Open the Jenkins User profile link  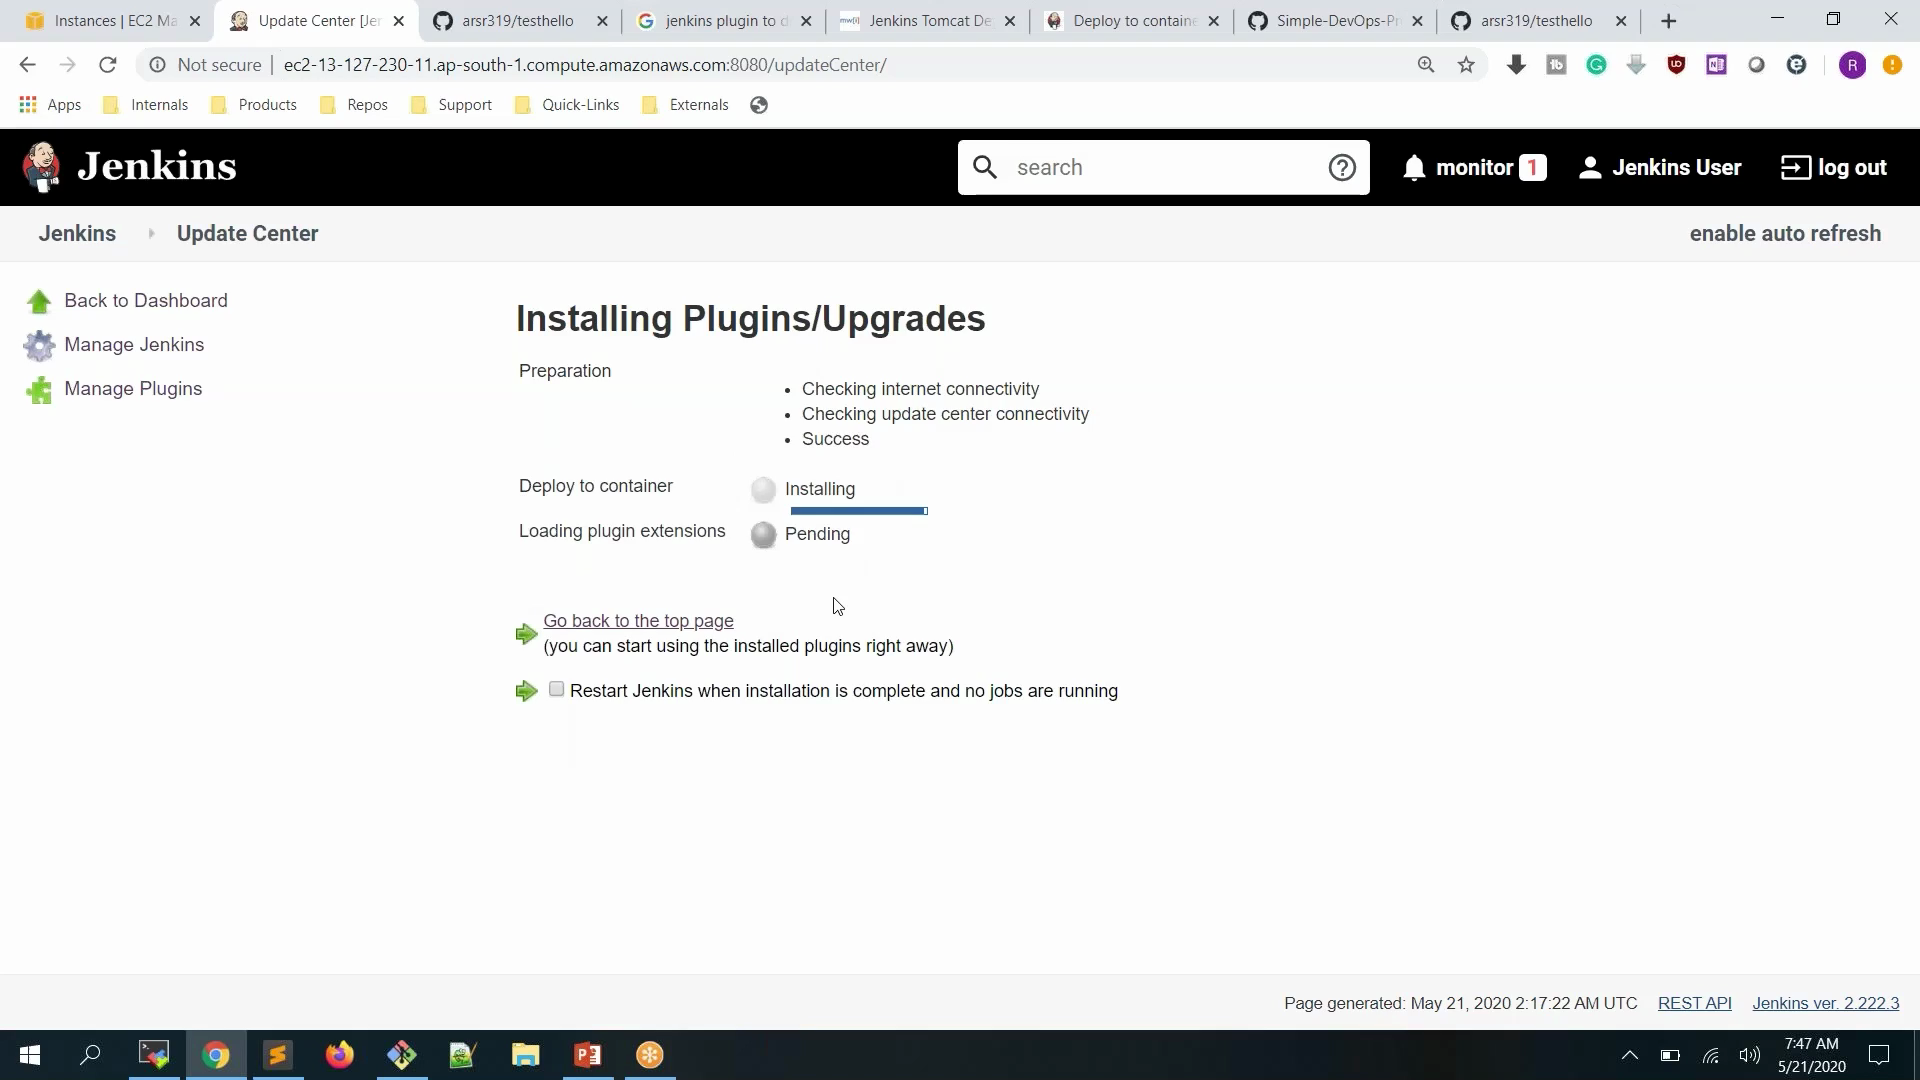pos(1660,168)
